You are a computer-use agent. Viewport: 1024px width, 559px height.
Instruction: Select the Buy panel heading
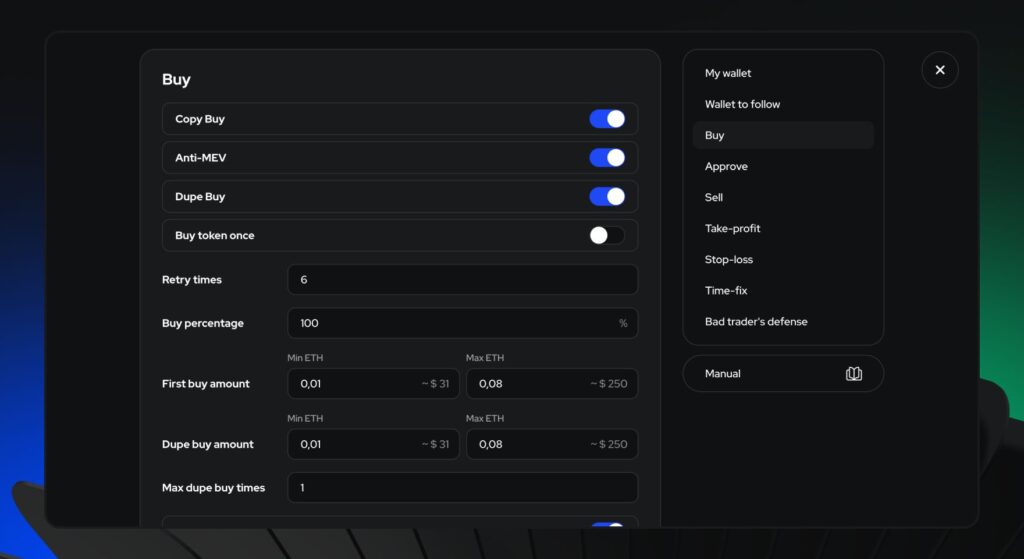[x=176, y=79]
